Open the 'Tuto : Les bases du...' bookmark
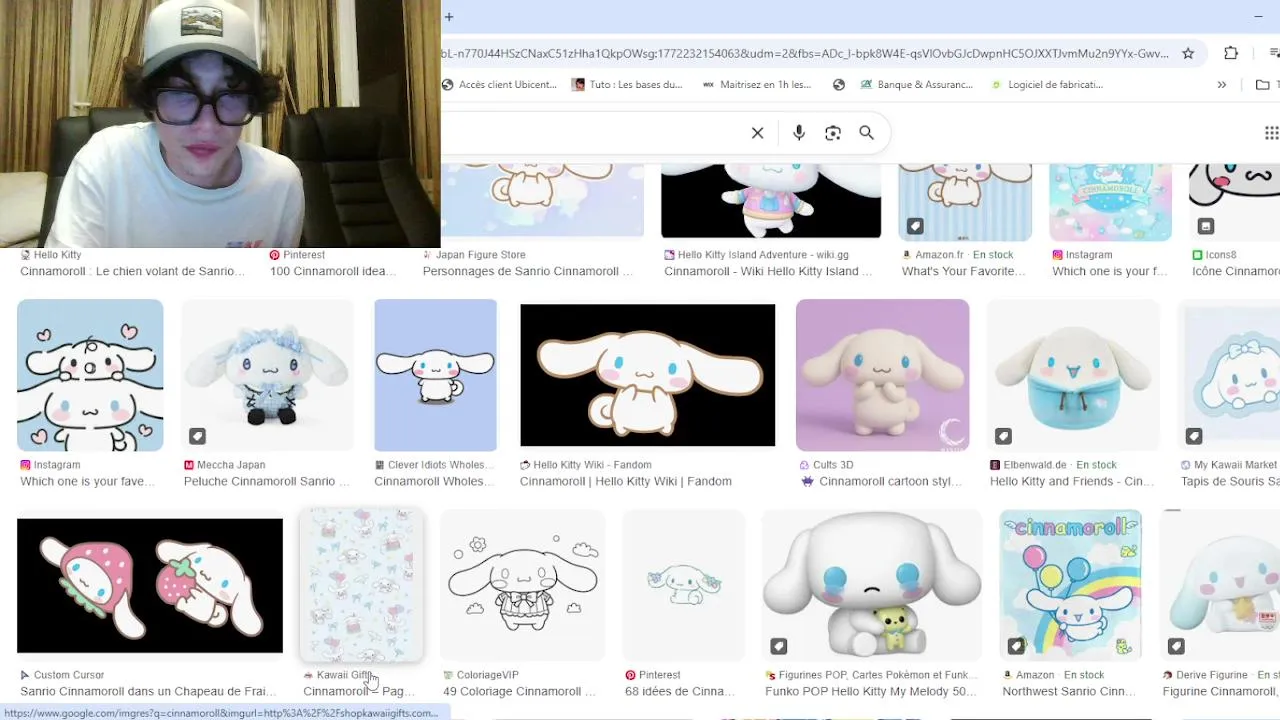1280x720 pixels. pyautogui.click(x=627, y=85)
